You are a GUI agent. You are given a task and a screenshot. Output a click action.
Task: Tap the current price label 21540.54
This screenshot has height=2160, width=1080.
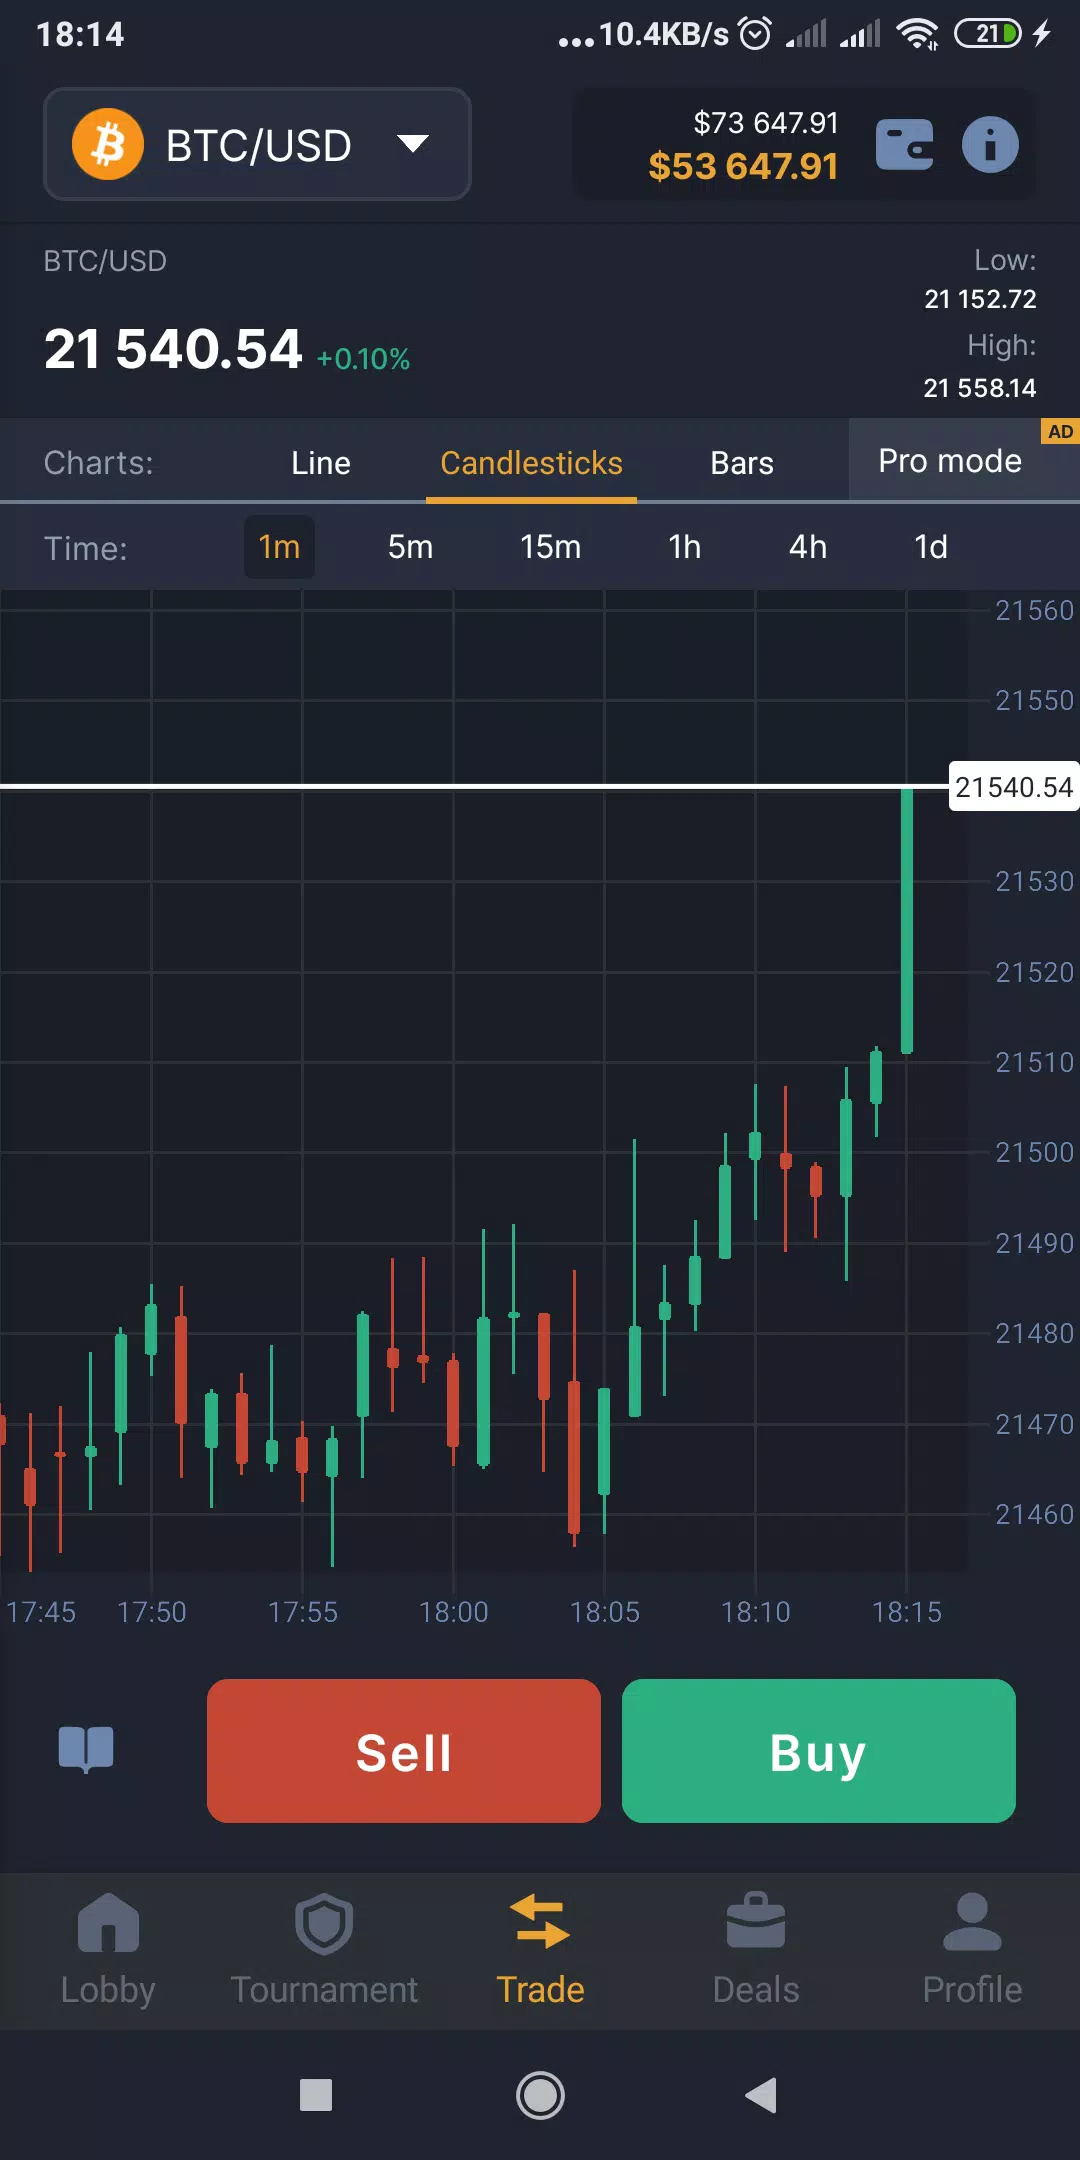1013,788
